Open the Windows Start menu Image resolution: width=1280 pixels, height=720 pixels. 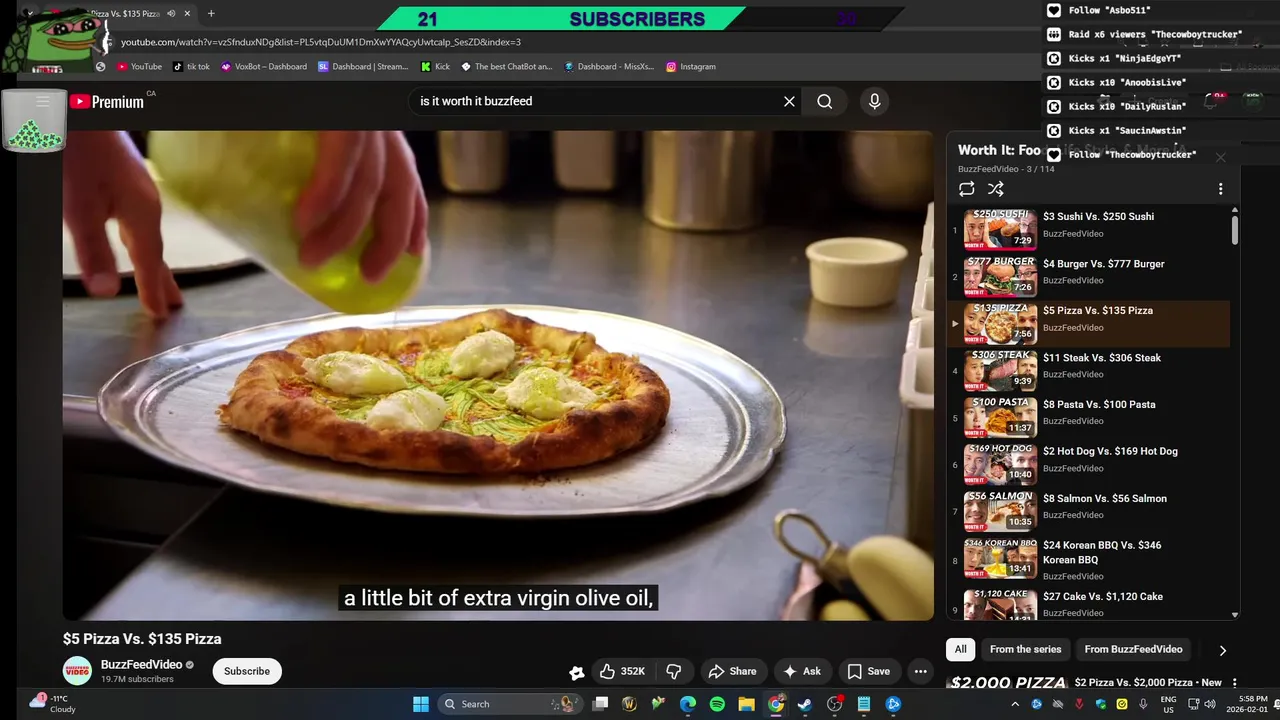click(x=421, y=704)
